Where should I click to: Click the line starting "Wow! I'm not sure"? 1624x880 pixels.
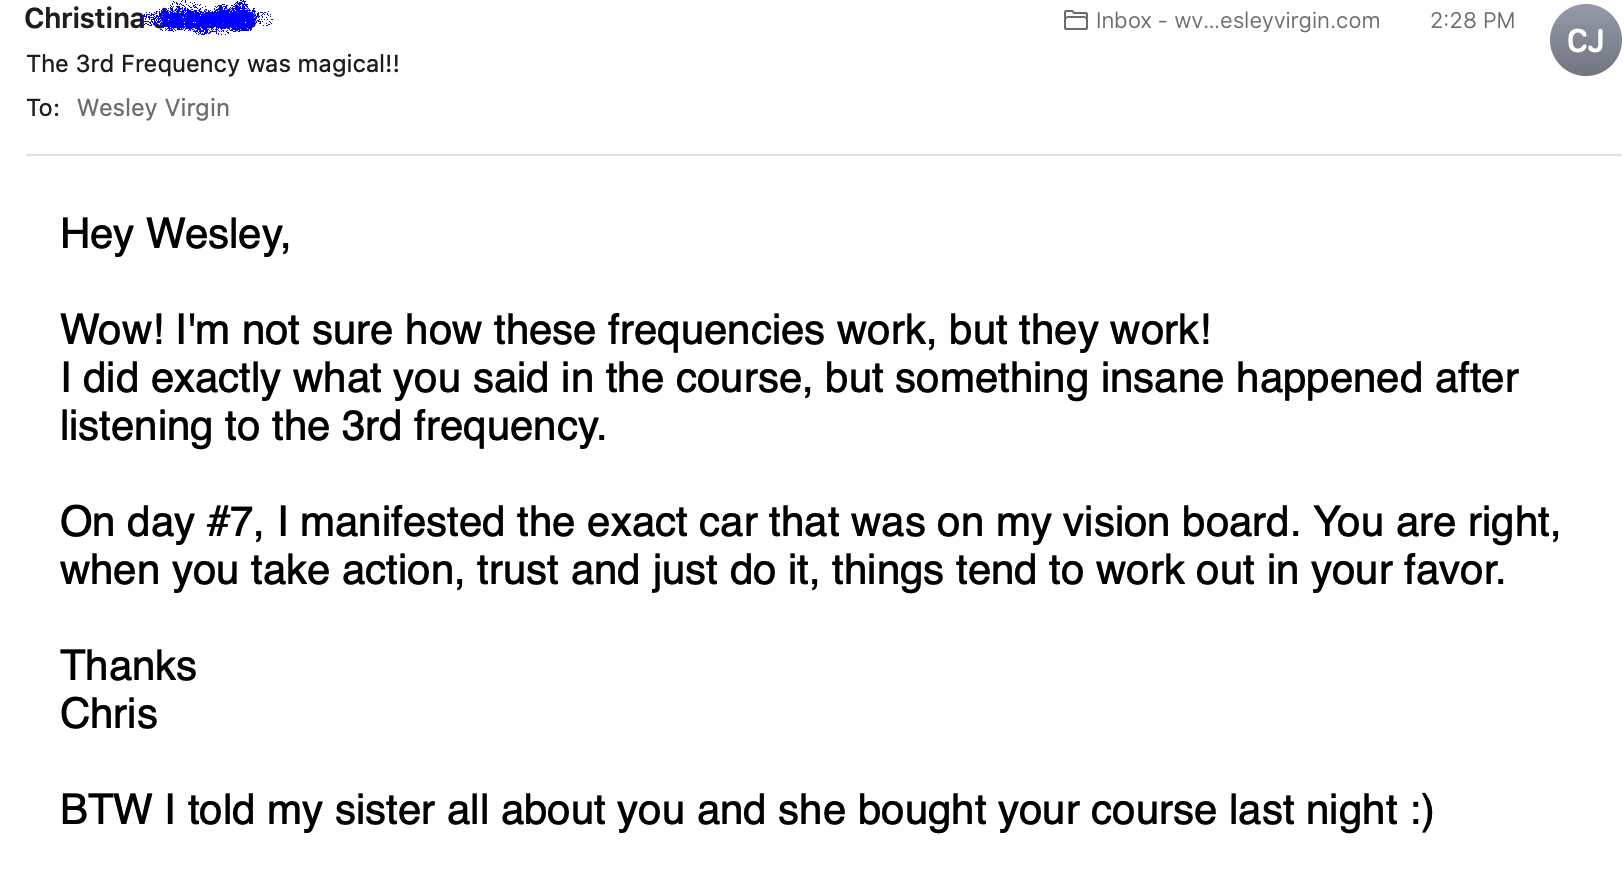635,330
